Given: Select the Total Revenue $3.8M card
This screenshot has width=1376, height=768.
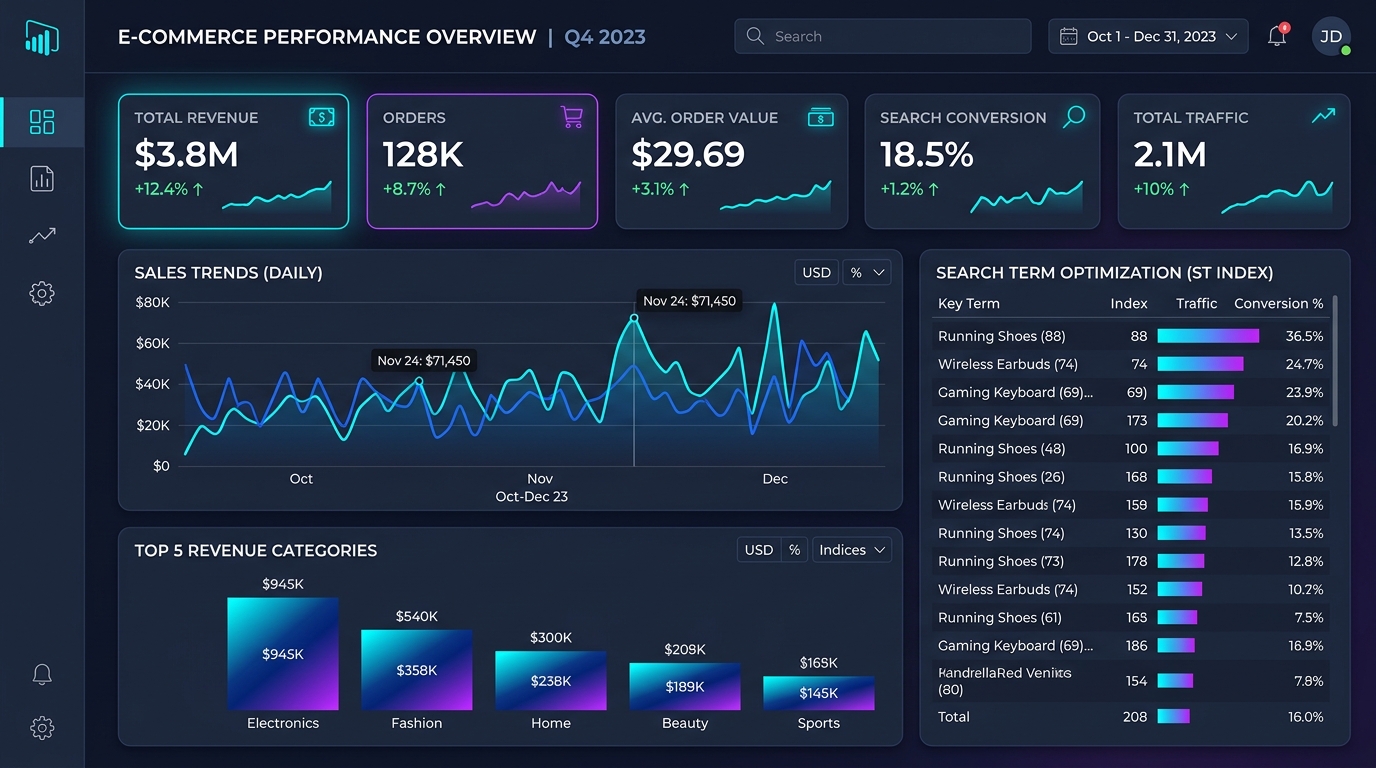Looking at the screenshot, I should click(233, 161).
